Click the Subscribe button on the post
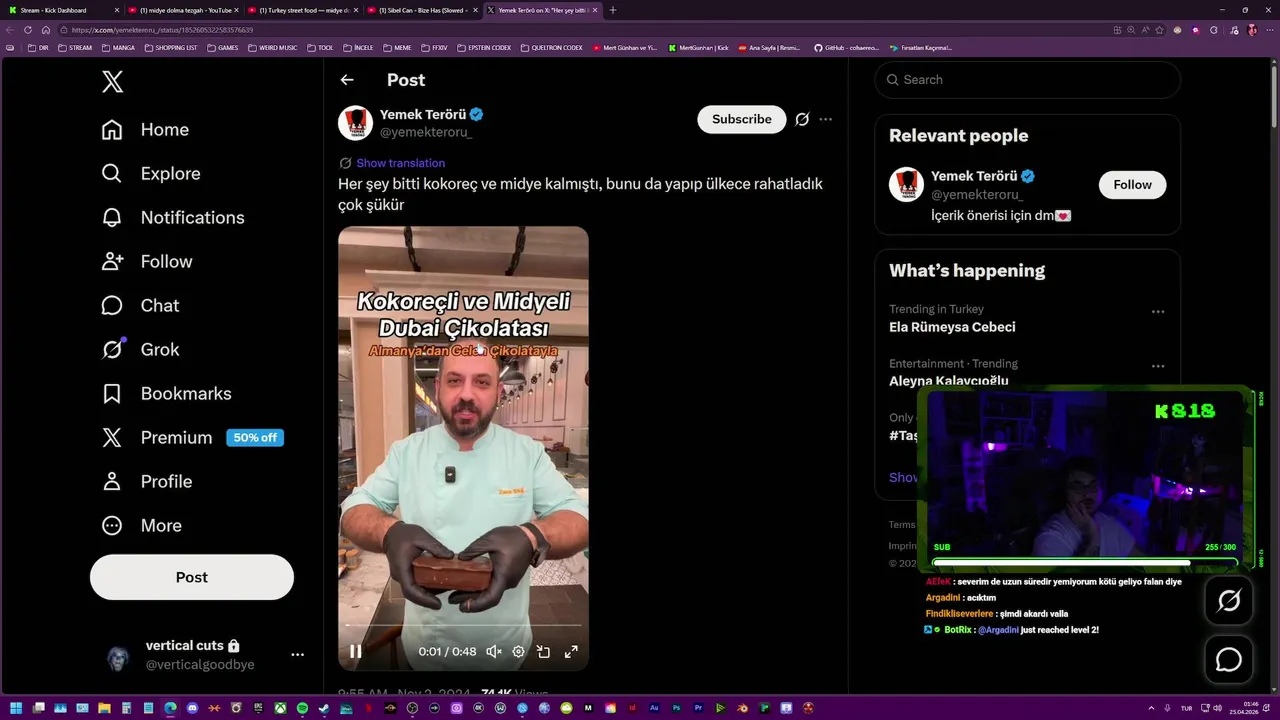The height and width of the screenshot is (720, 1280). point(742,119)
